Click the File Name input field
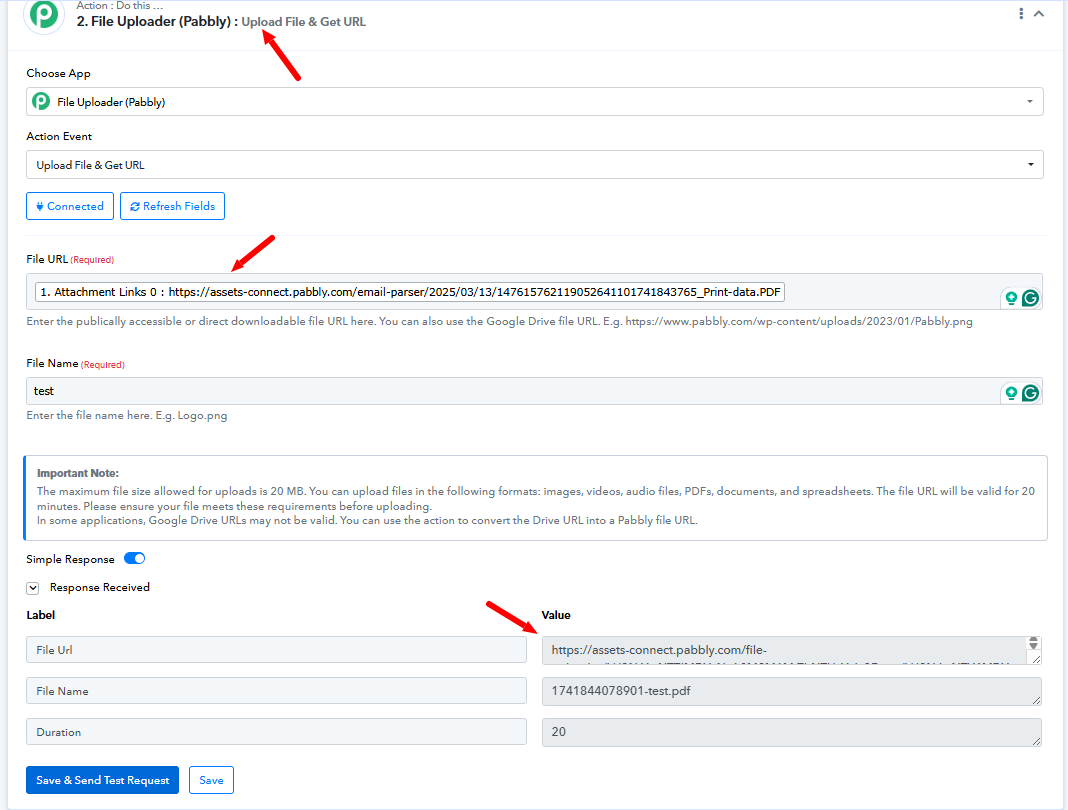 [x=535, y=391]
